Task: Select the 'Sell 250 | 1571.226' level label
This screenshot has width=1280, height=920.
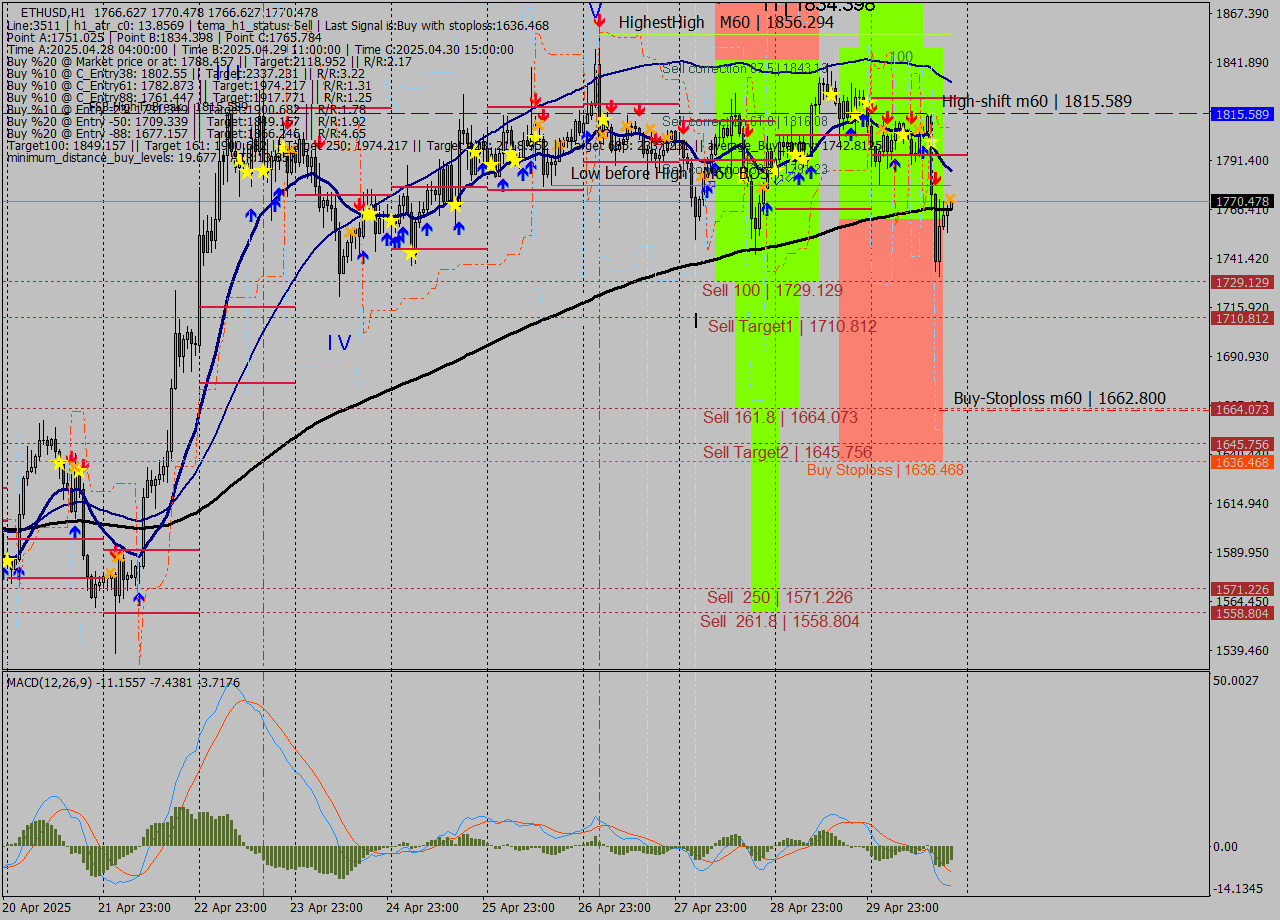Action: 779,597
